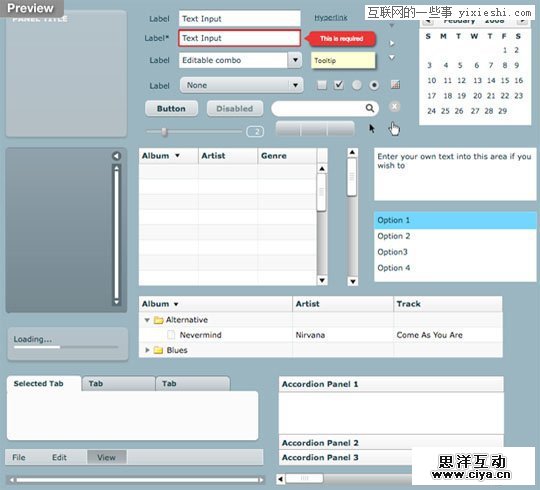Select the unselected radio button
This screenshot has width=540, height=490.
point(357,85)
